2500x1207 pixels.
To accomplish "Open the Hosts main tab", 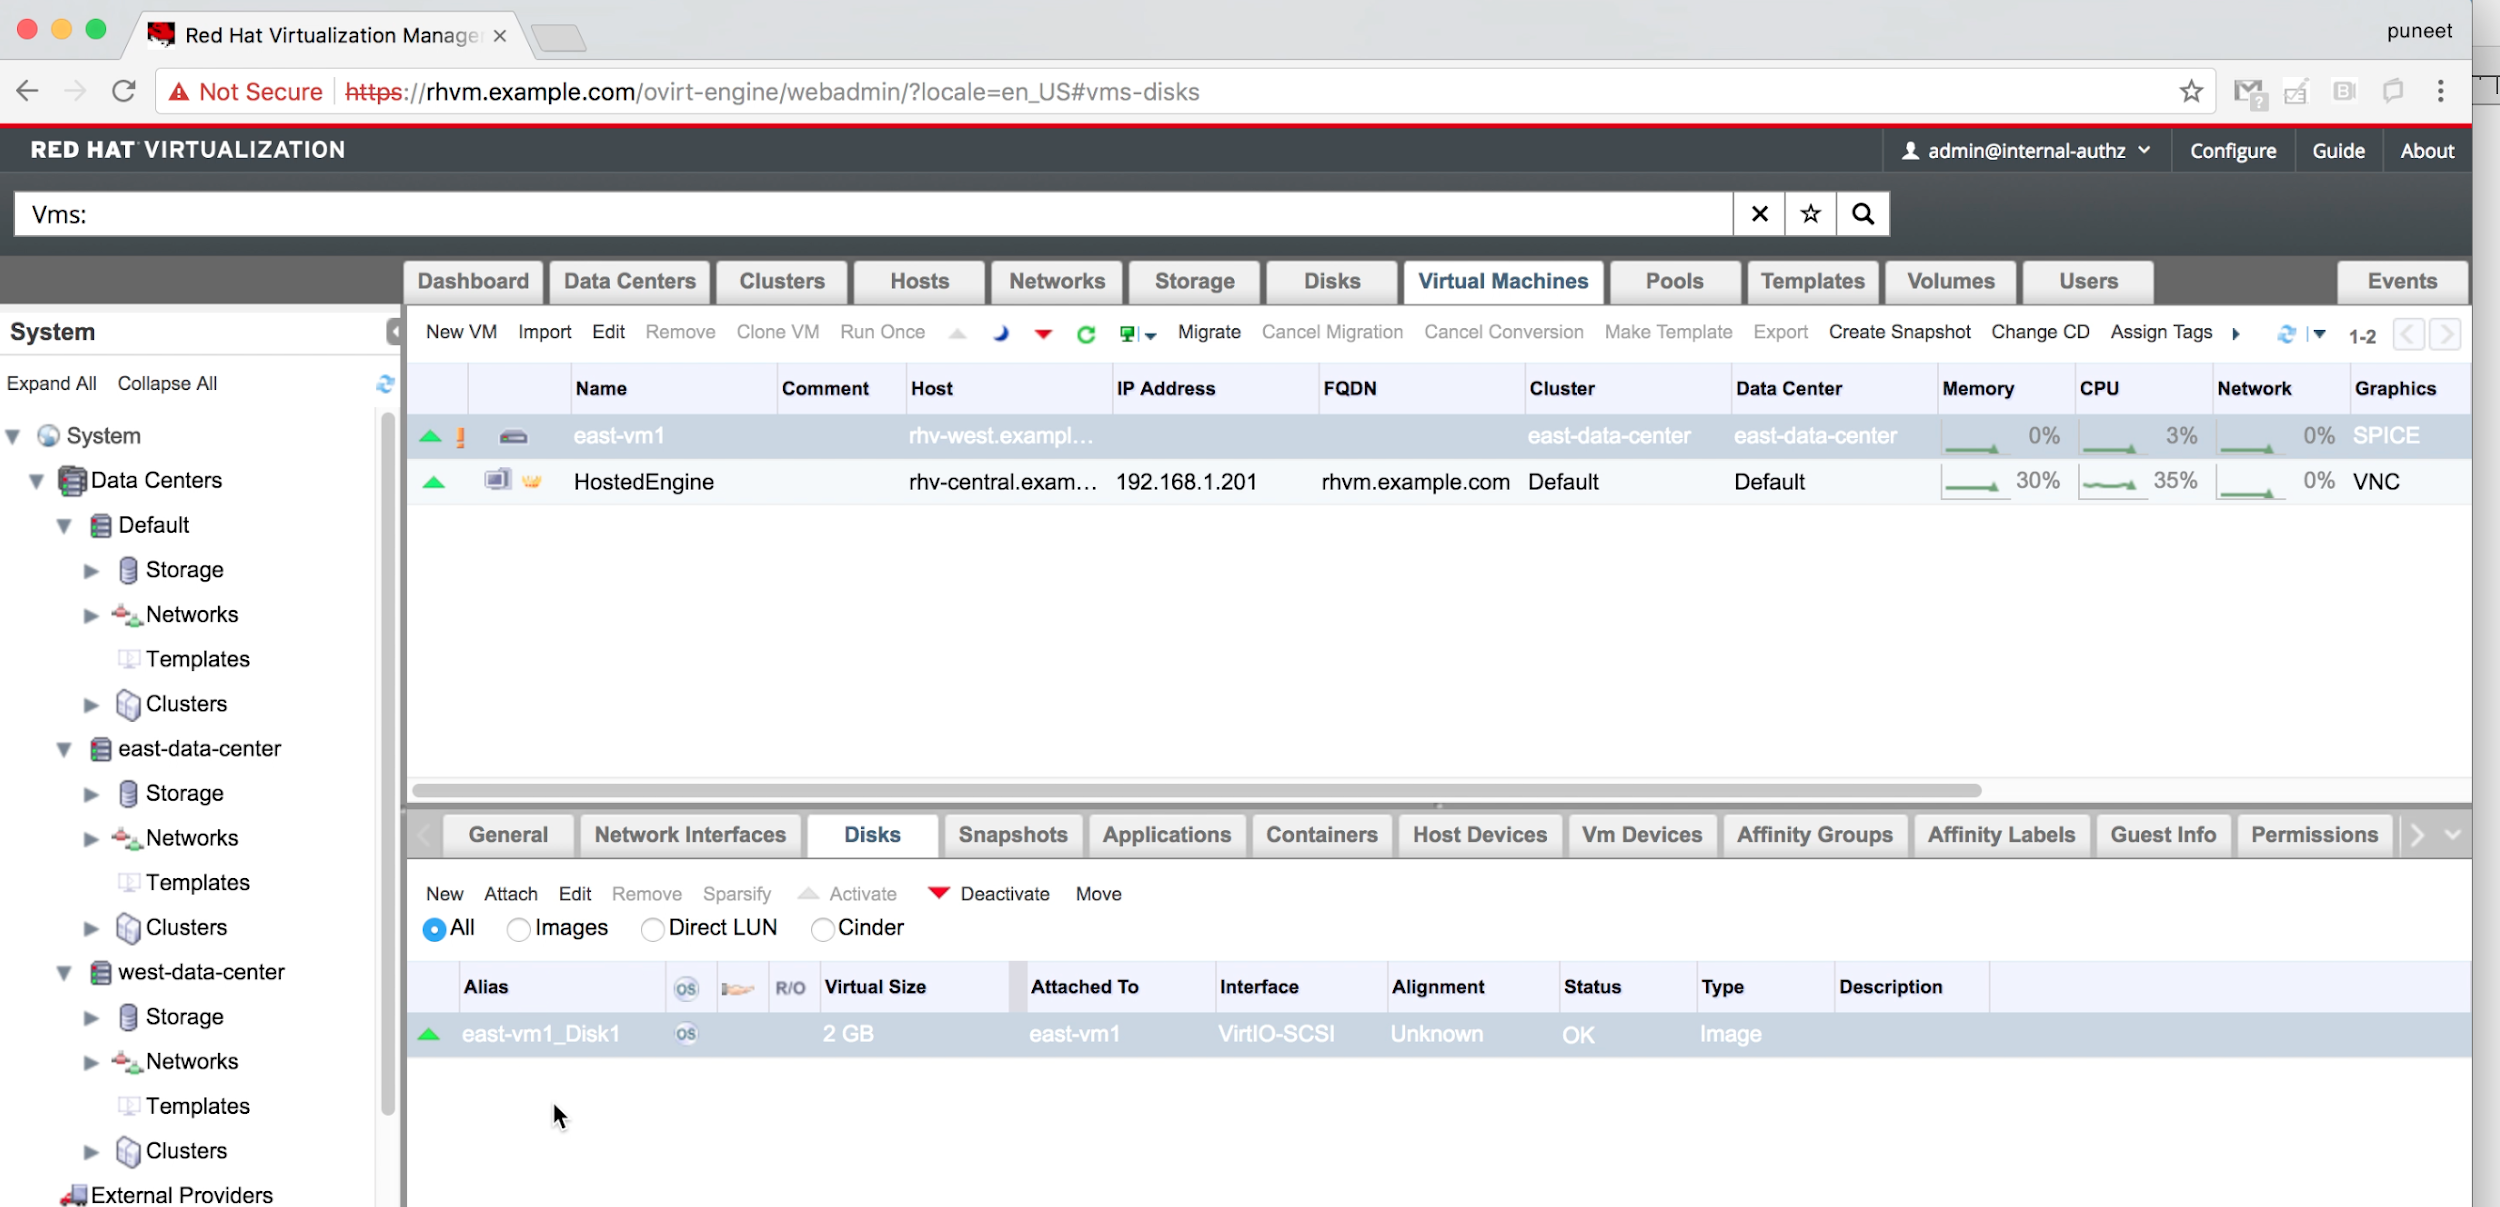I will (919, 282).
